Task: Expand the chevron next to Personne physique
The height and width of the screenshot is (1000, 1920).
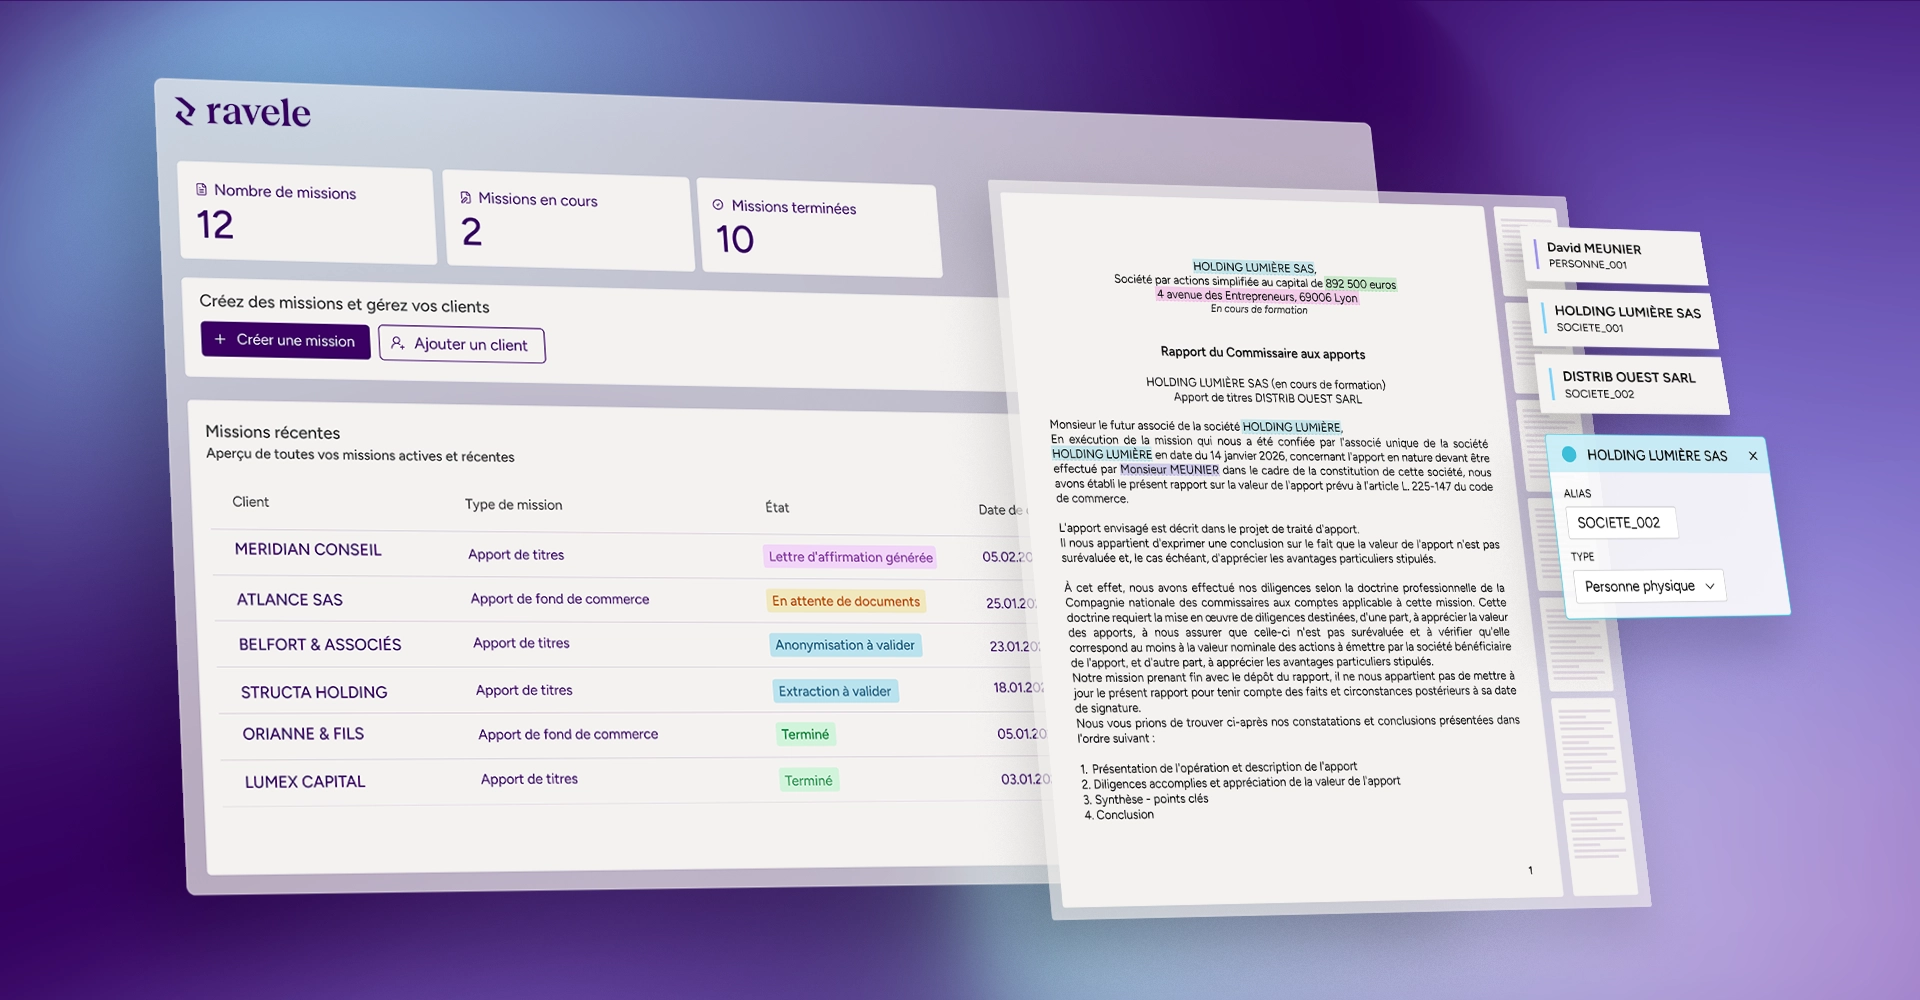Action: [1711, 587]
